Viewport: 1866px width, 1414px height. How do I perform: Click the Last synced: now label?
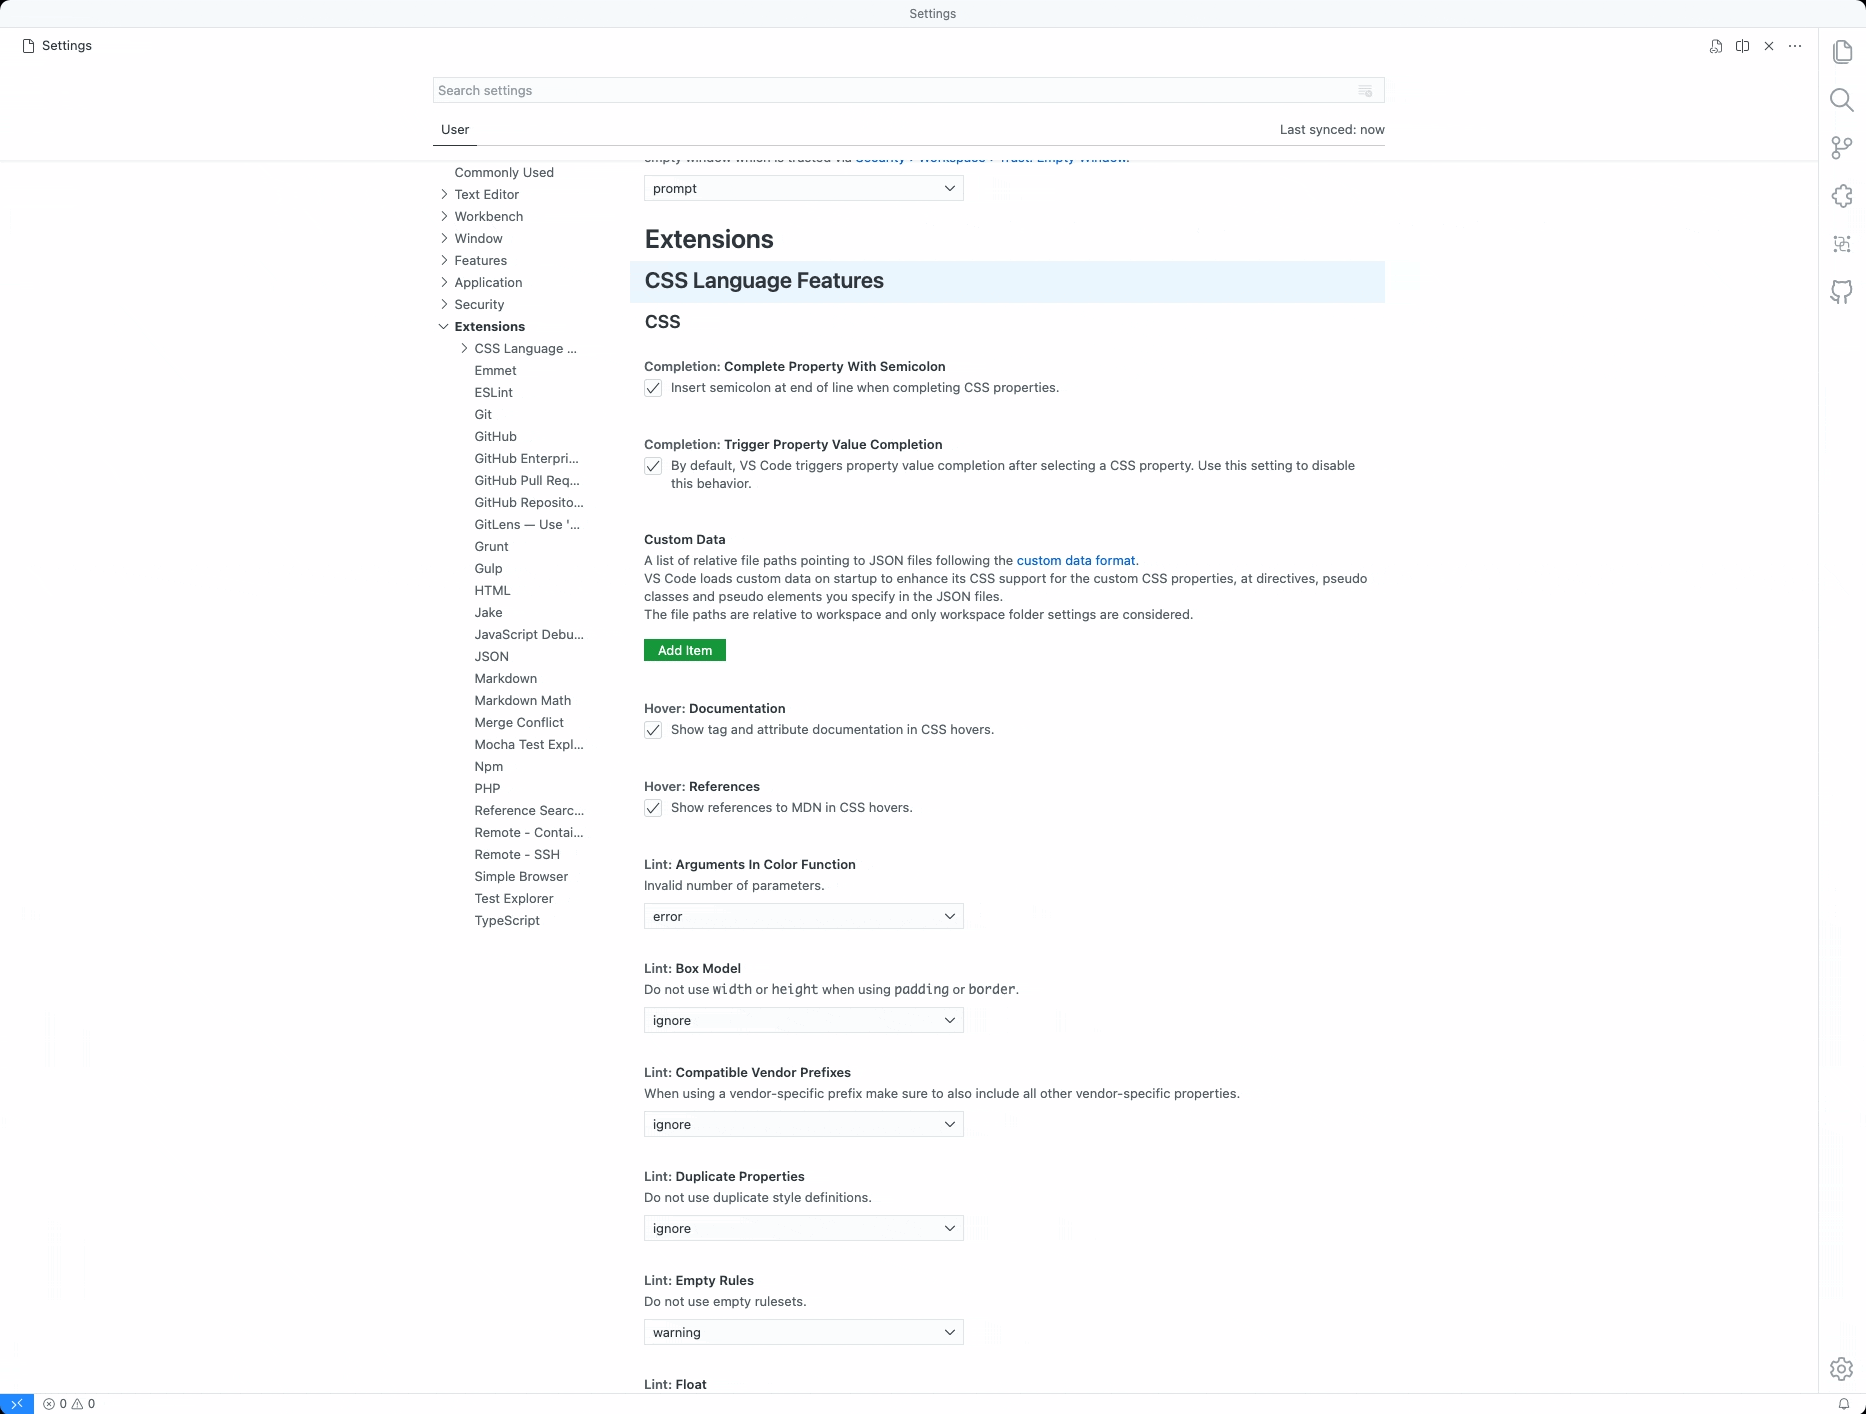[1332, 130]
